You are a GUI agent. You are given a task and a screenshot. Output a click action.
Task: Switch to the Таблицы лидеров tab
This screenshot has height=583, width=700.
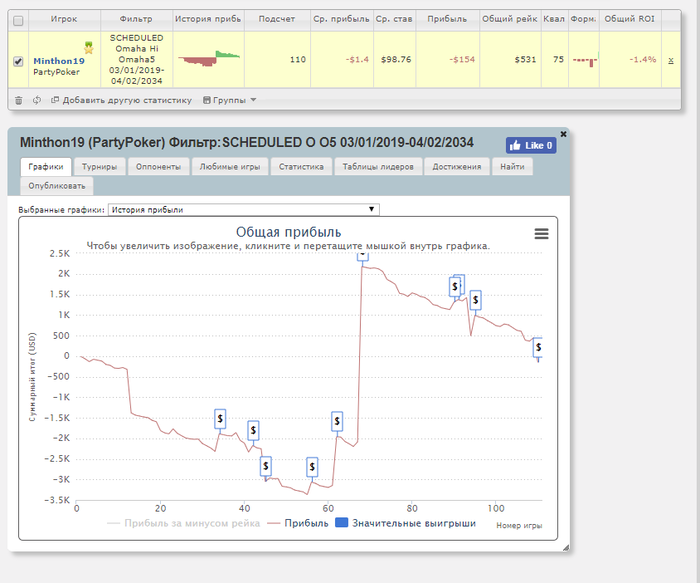[378, 167]
